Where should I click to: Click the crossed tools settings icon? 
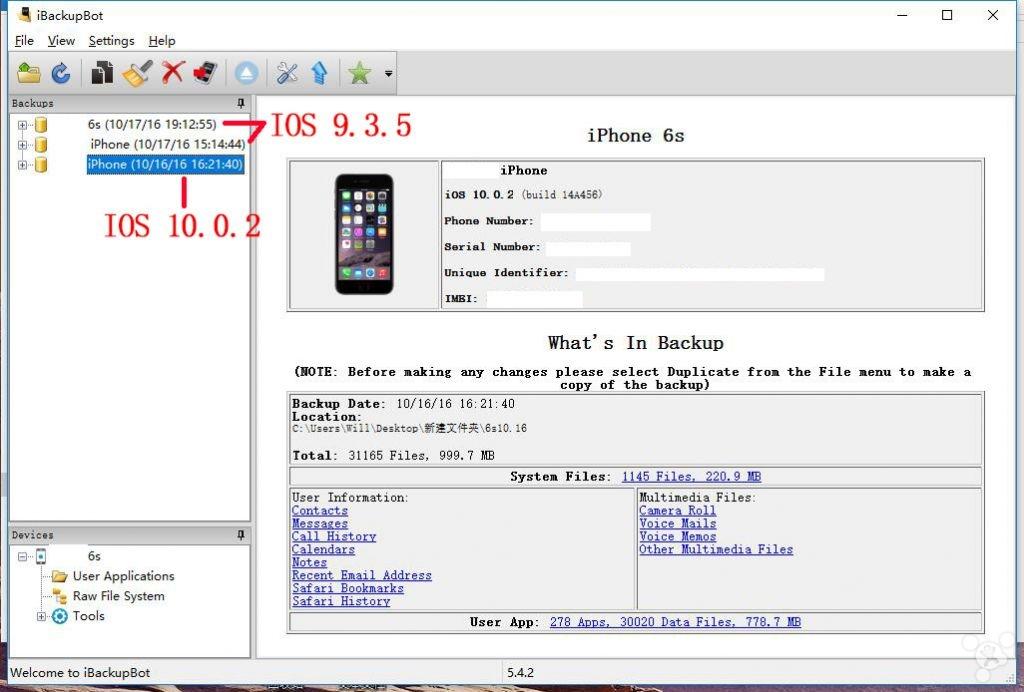[287, 73]
